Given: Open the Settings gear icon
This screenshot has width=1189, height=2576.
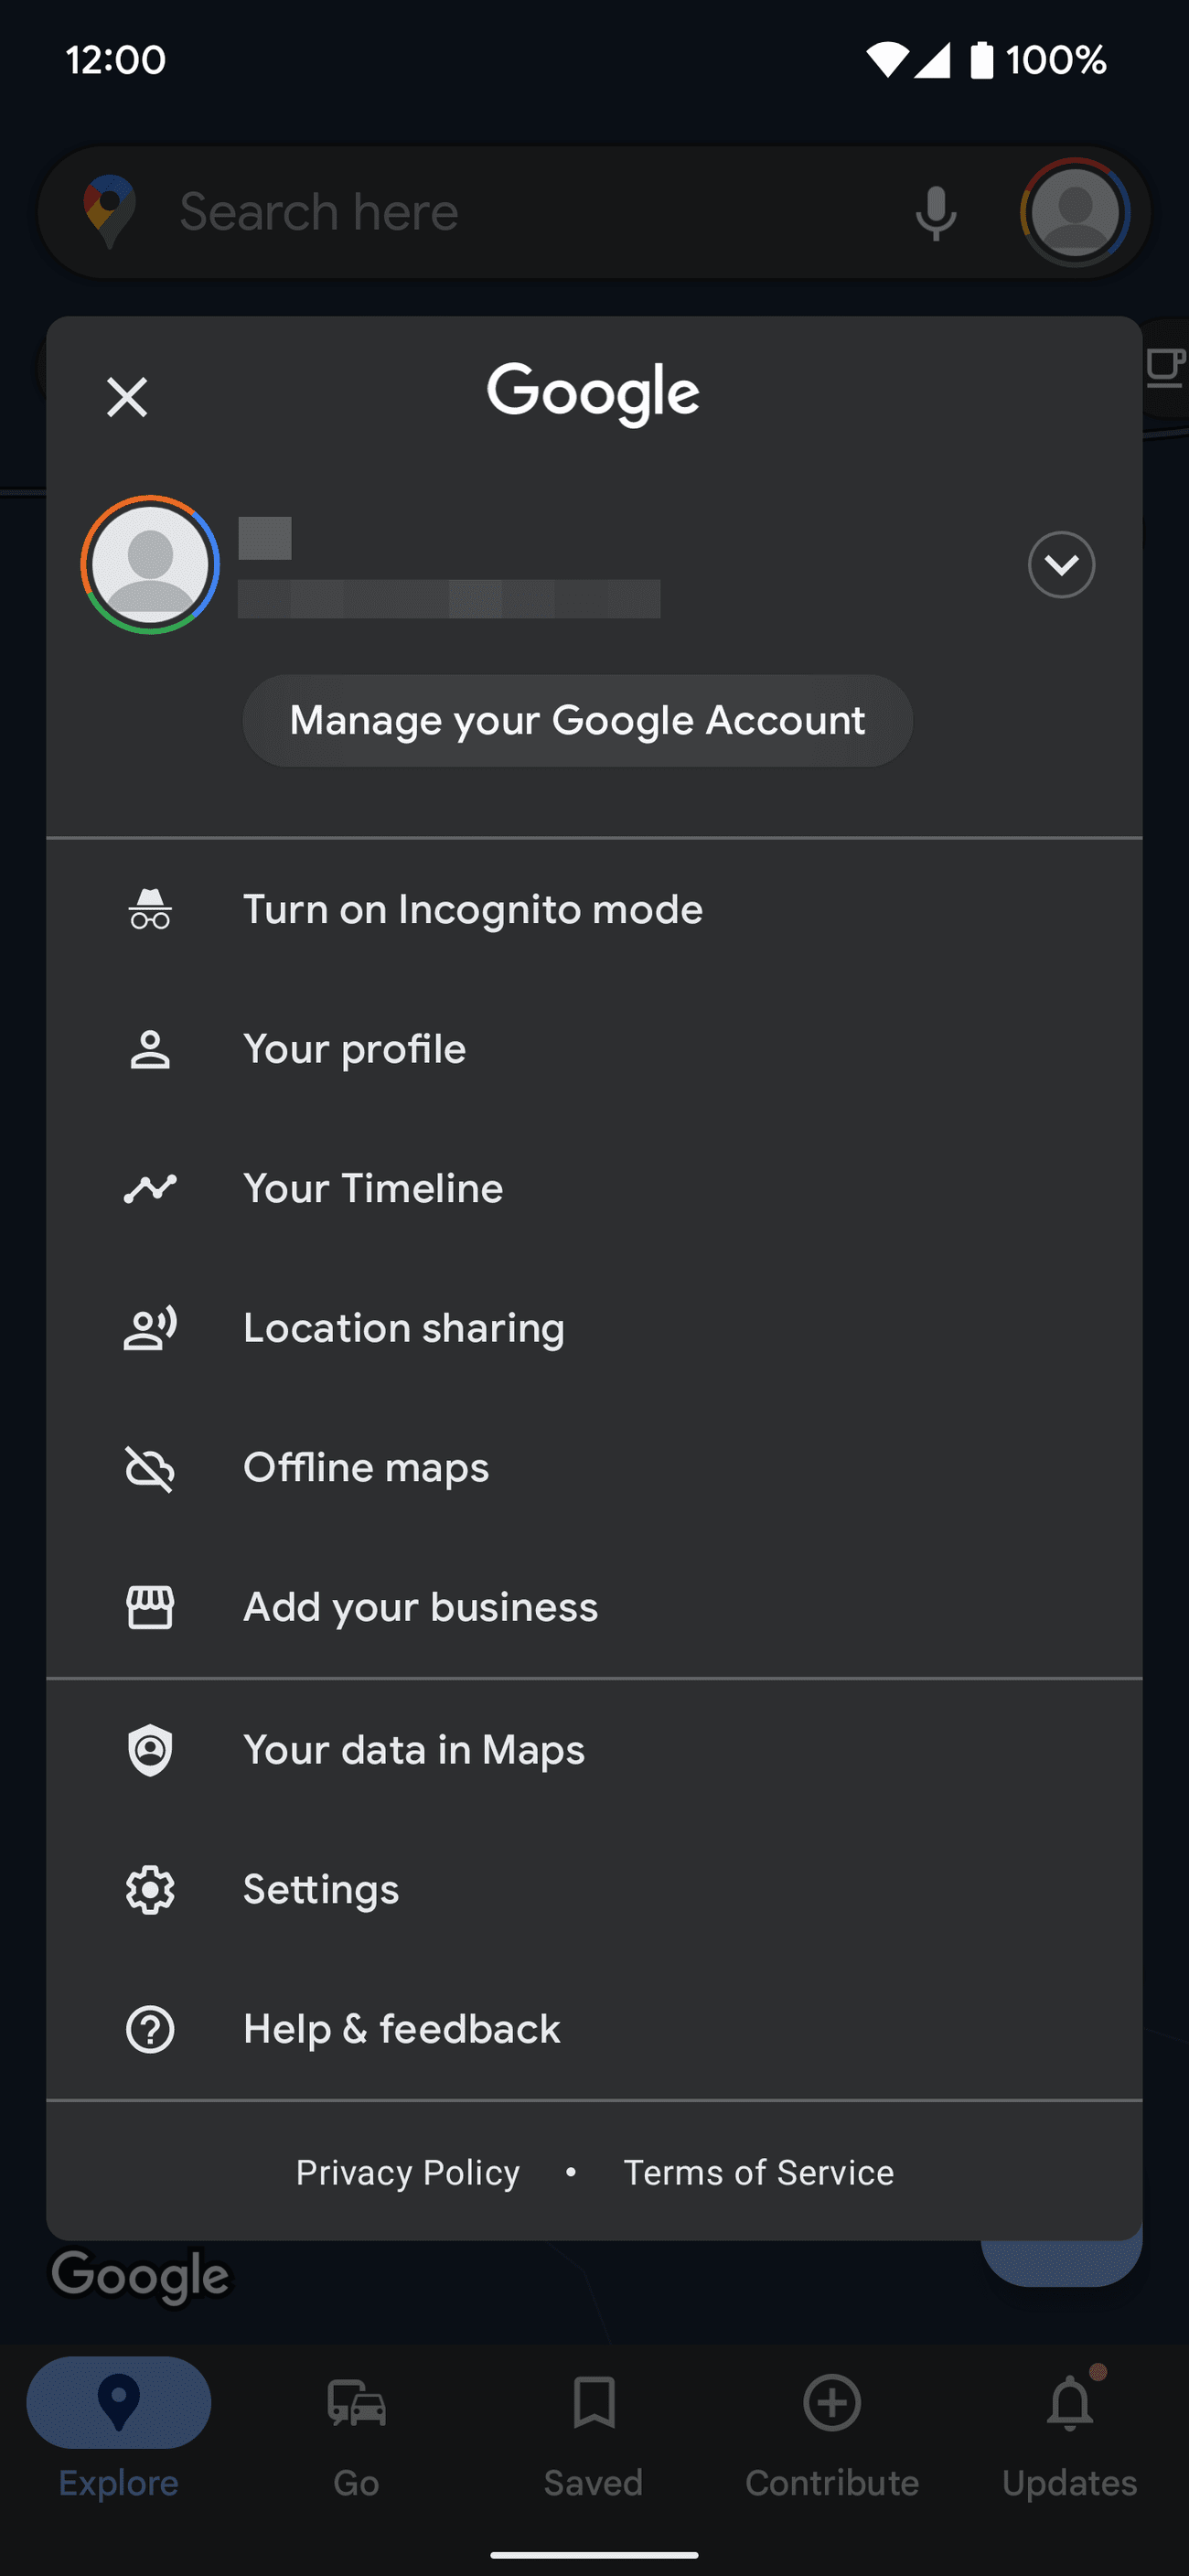Looking at the screenshot, I should coord(150,1889).
